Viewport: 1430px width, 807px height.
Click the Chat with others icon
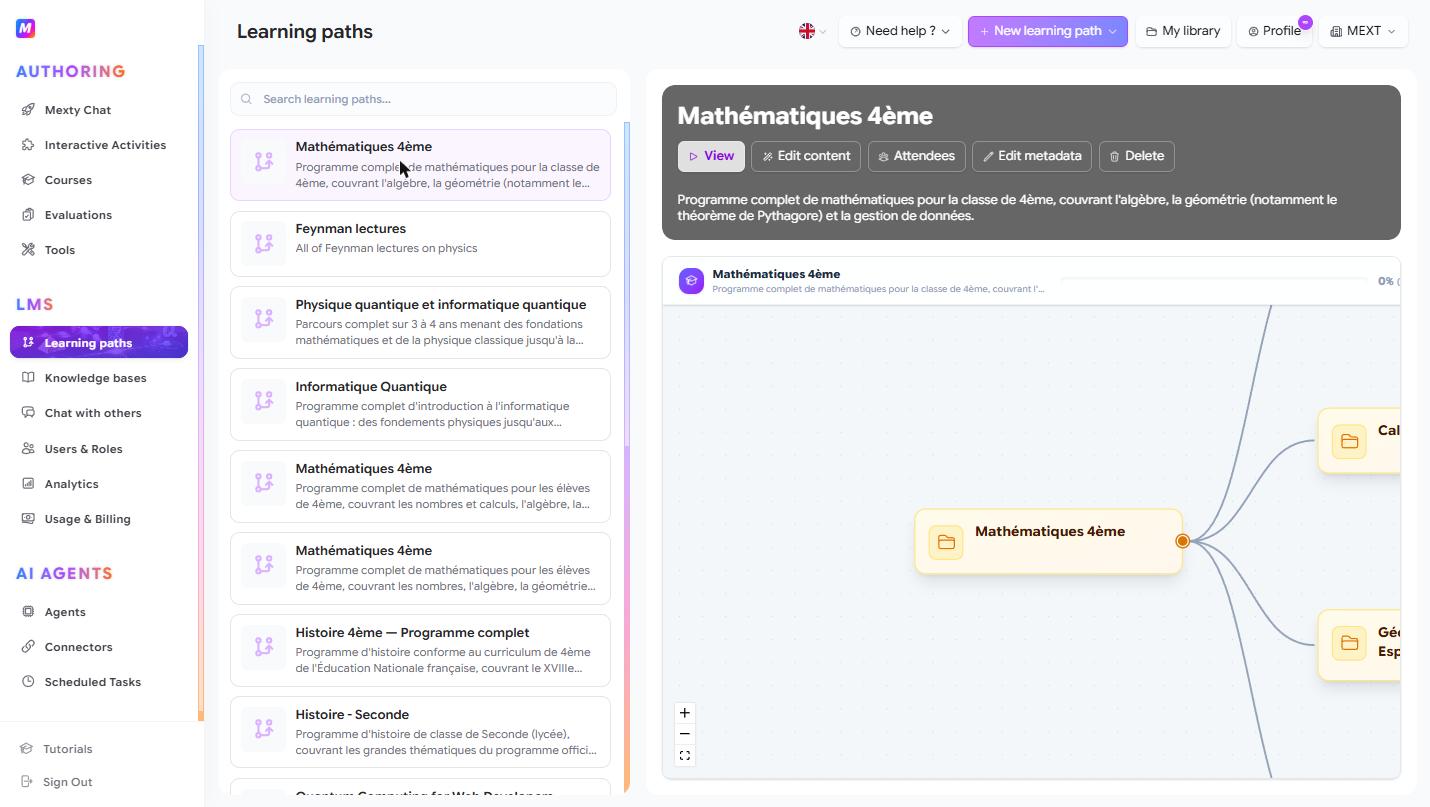[28, 413]
